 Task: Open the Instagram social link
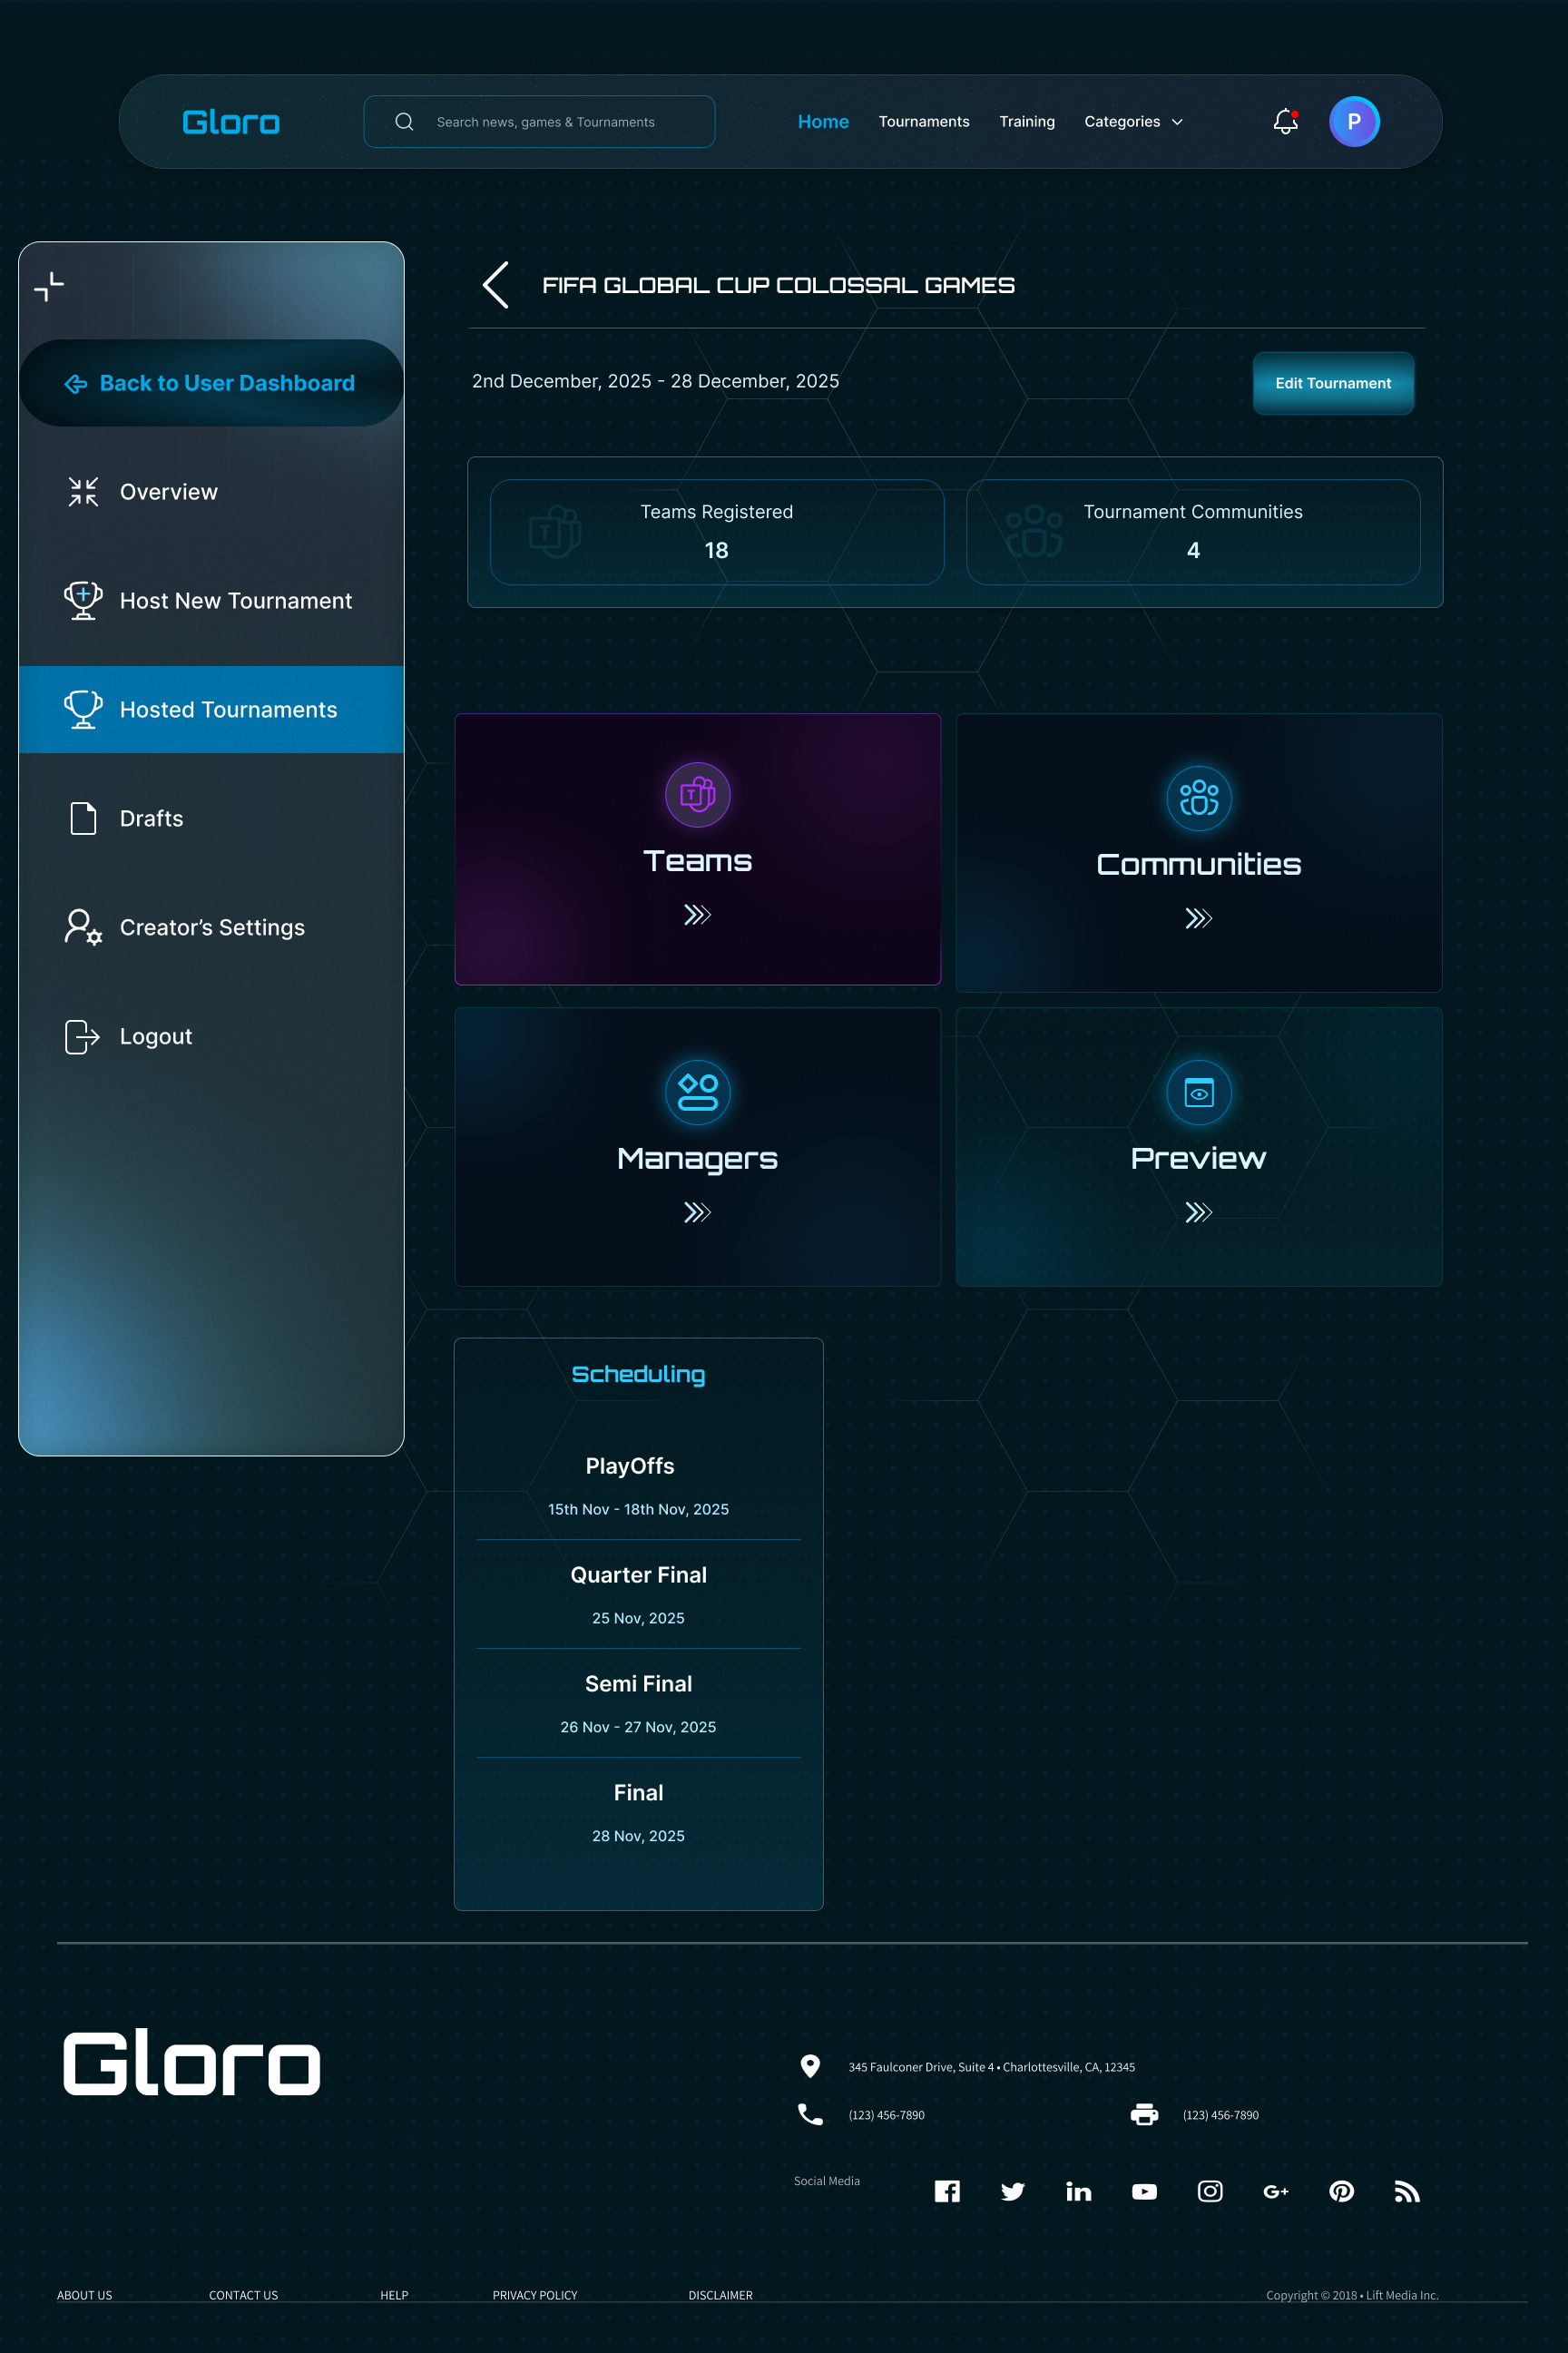pos(1210,2191)
